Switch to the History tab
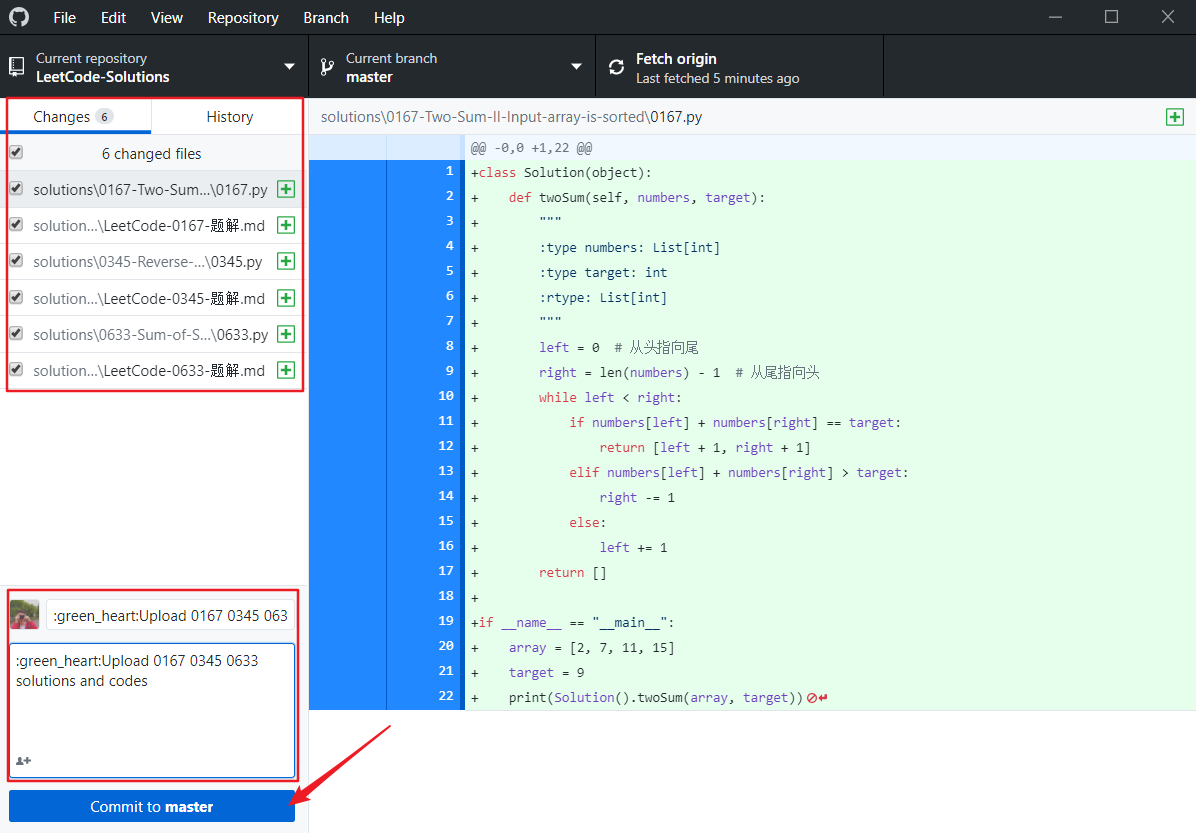The image size is (1196, 833). tap(230, 117)
